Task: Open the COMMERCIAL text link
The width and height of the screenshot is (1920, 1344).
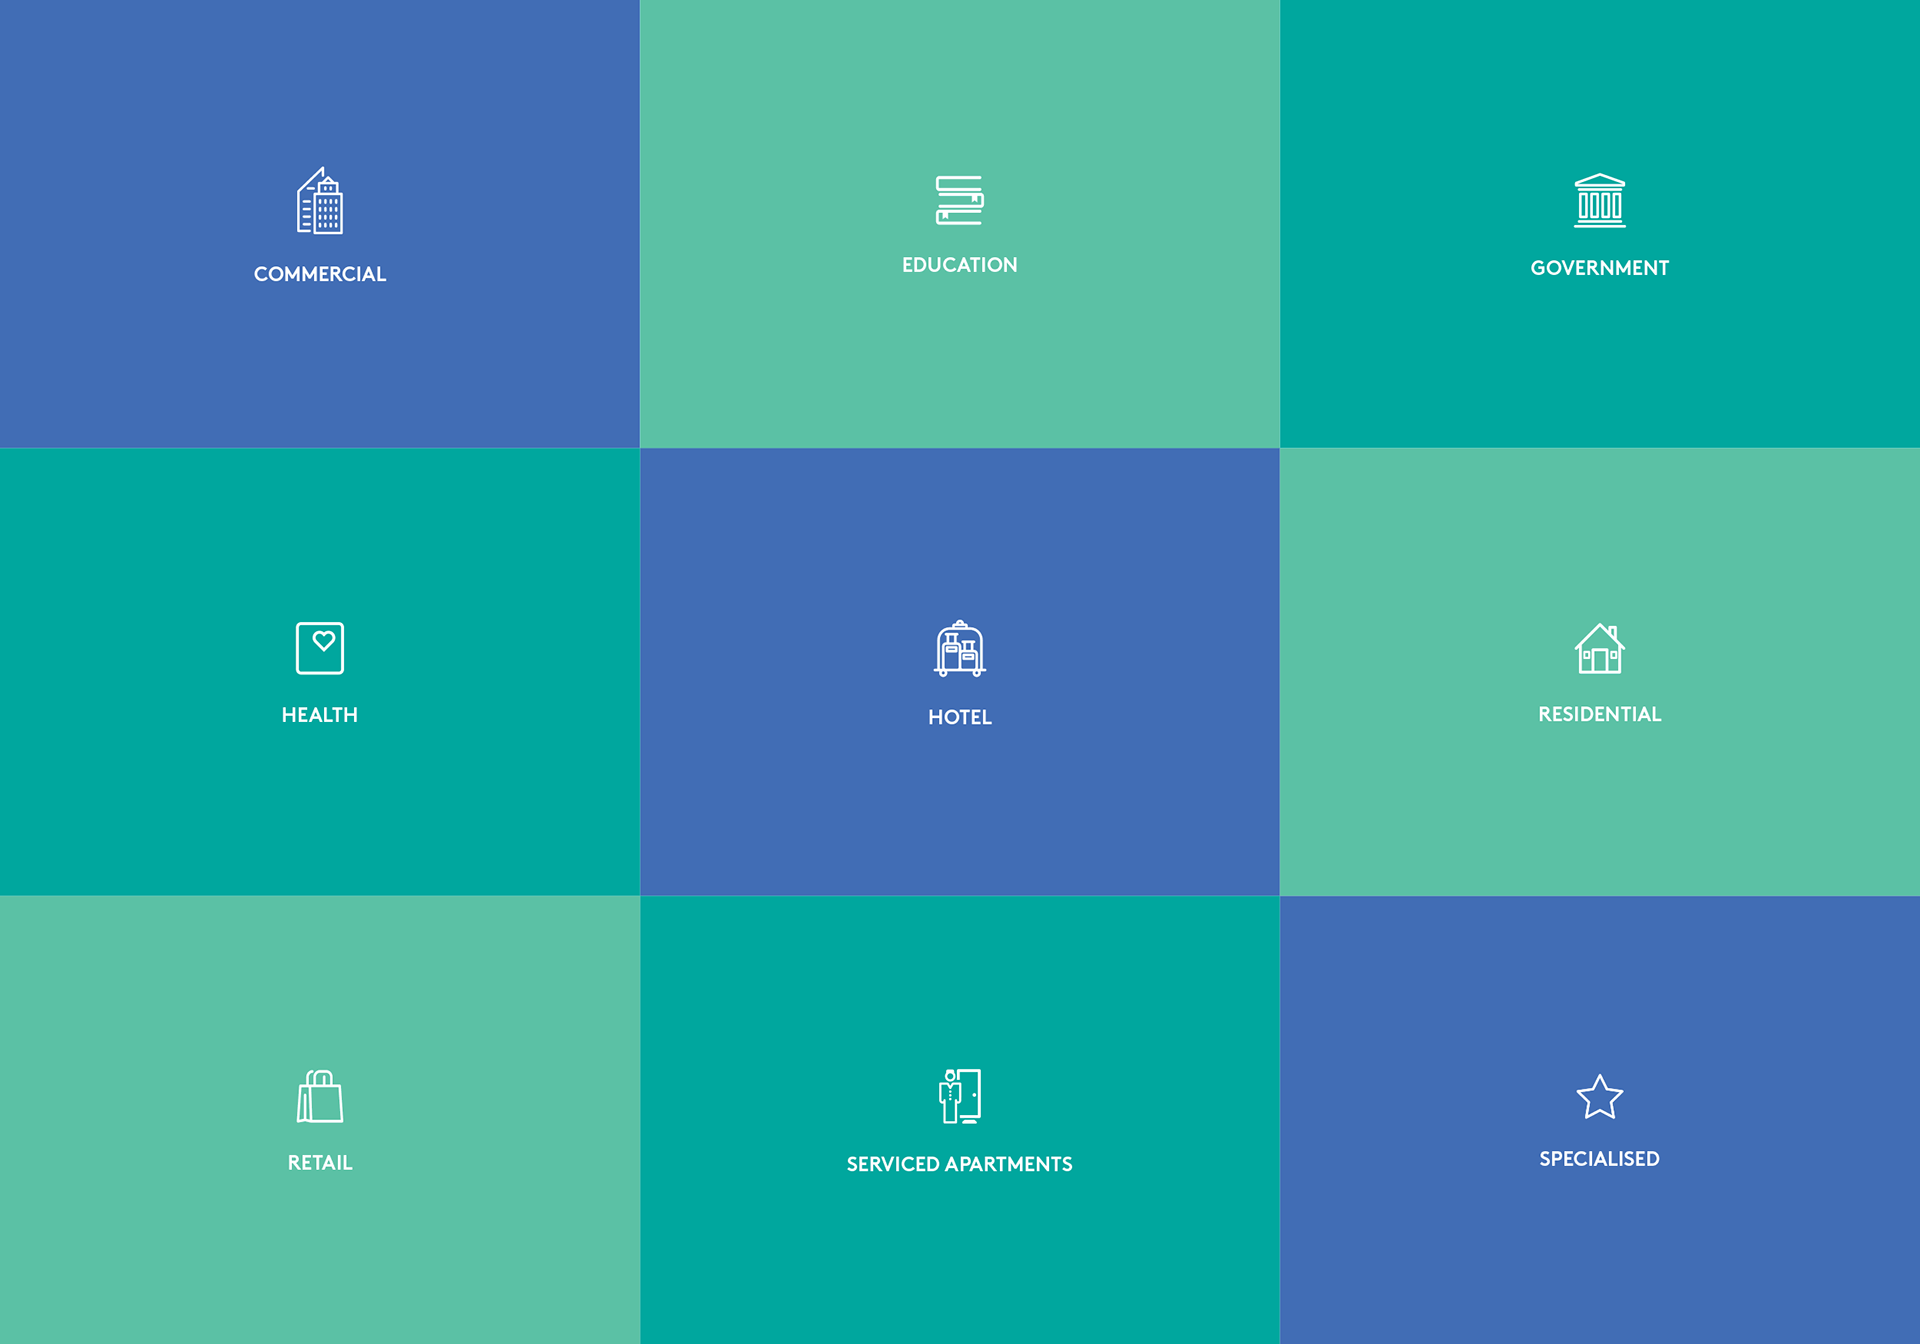Action: click(320, 274)
